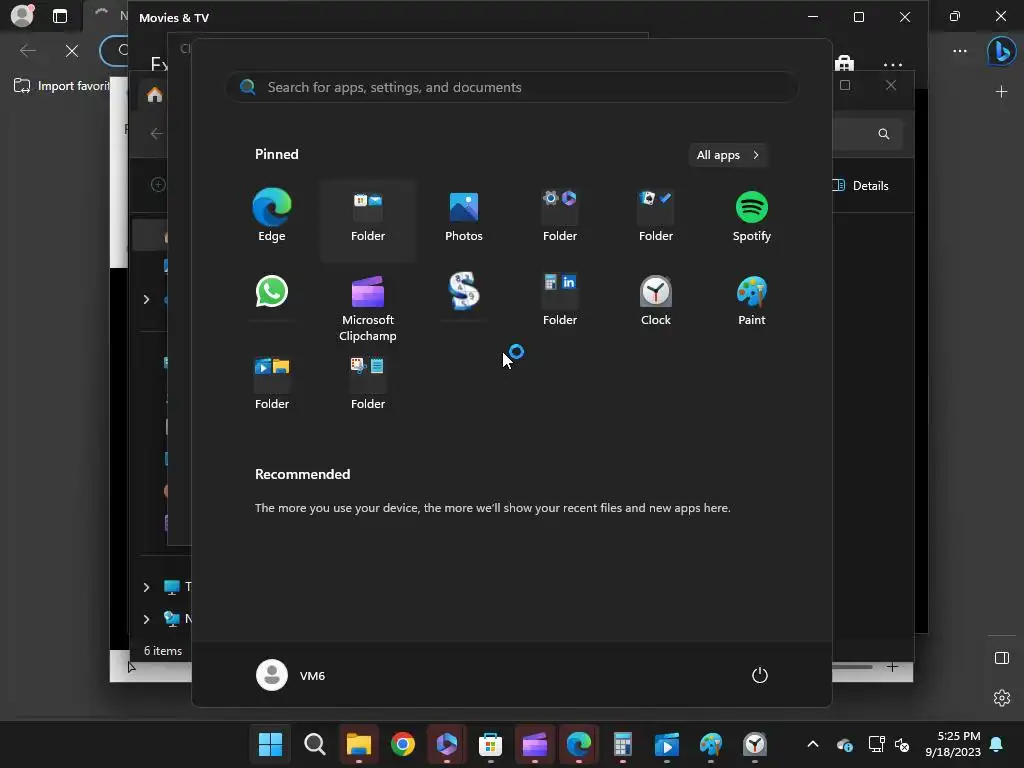Switch to Clipchamp in the taskbar
This screenshot has width=1024, height=768.
[534, 744]
